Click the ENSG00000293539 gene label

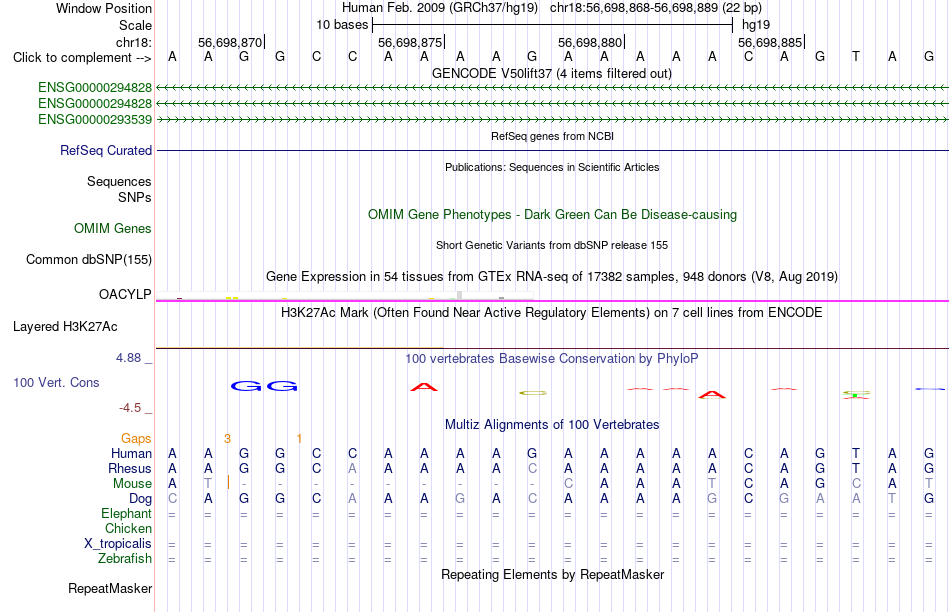(95, 119)
